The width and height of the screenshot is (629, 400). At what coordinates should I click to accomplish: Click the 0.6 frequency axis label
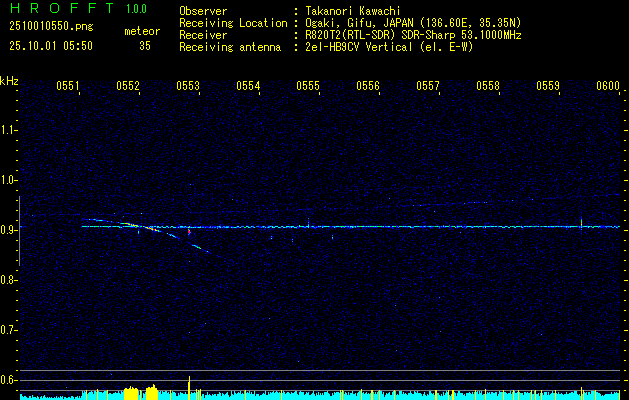[x=9, y=379]
